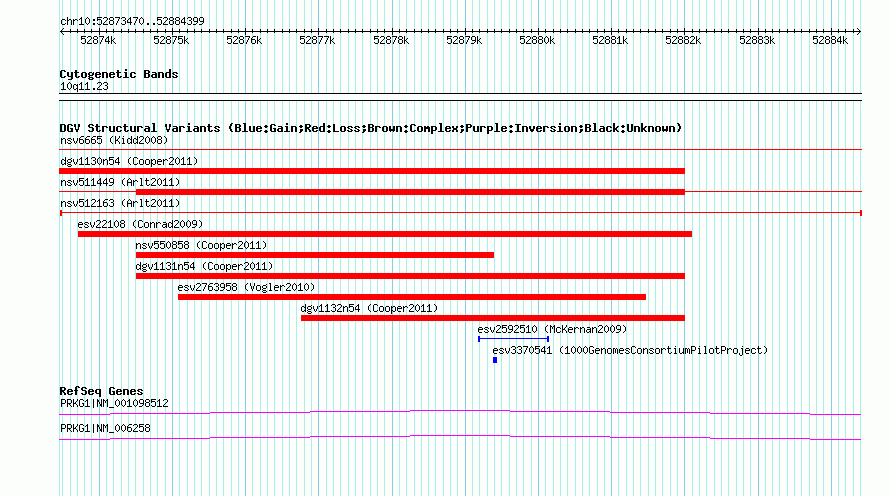Click the red bar of dgv1130n54

coord(372,171)
